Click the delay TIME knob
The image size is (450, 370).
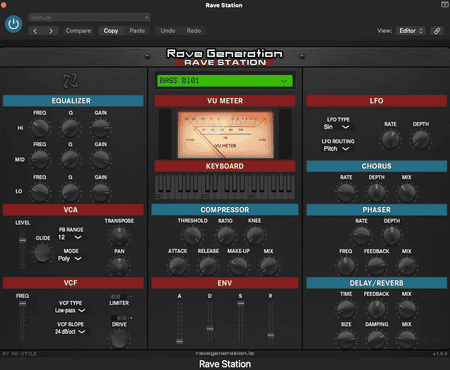click(346, 309)
